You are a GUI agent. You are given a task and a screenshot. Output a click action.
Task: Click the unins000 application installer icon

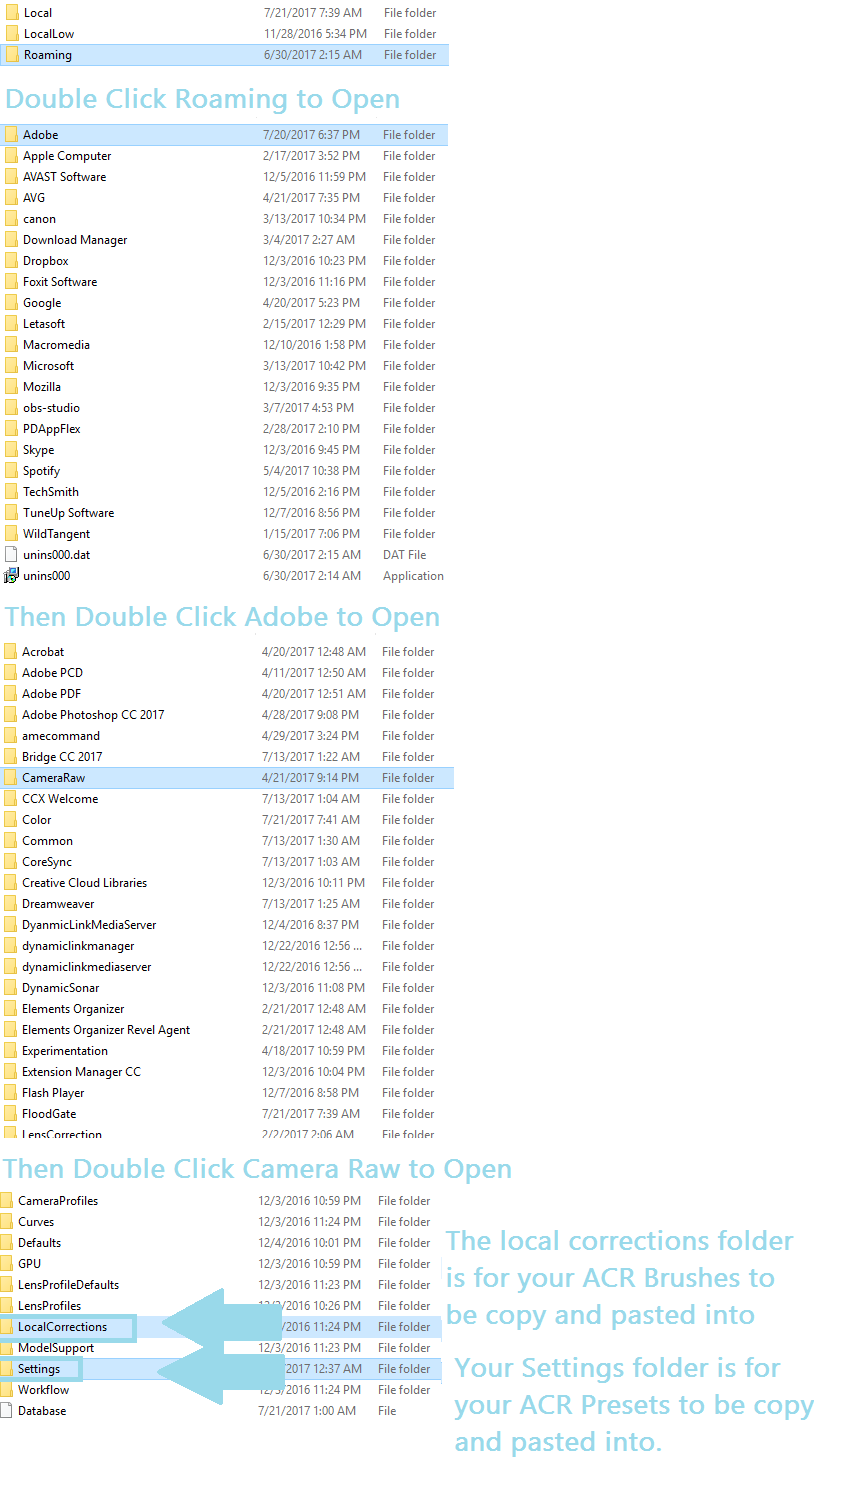[x=11, y=576]
